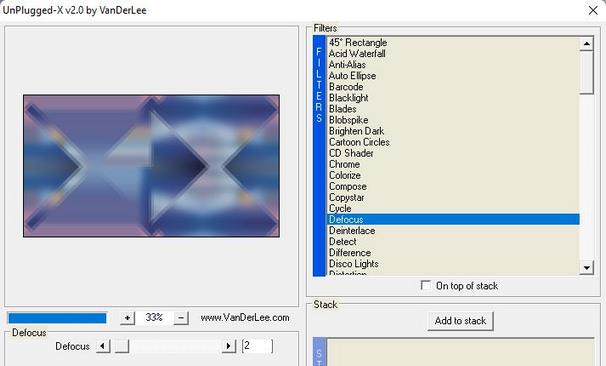Click the Defocus value input field
The height and width of the screenshot is (366, 606).
[x=257, y=346]
